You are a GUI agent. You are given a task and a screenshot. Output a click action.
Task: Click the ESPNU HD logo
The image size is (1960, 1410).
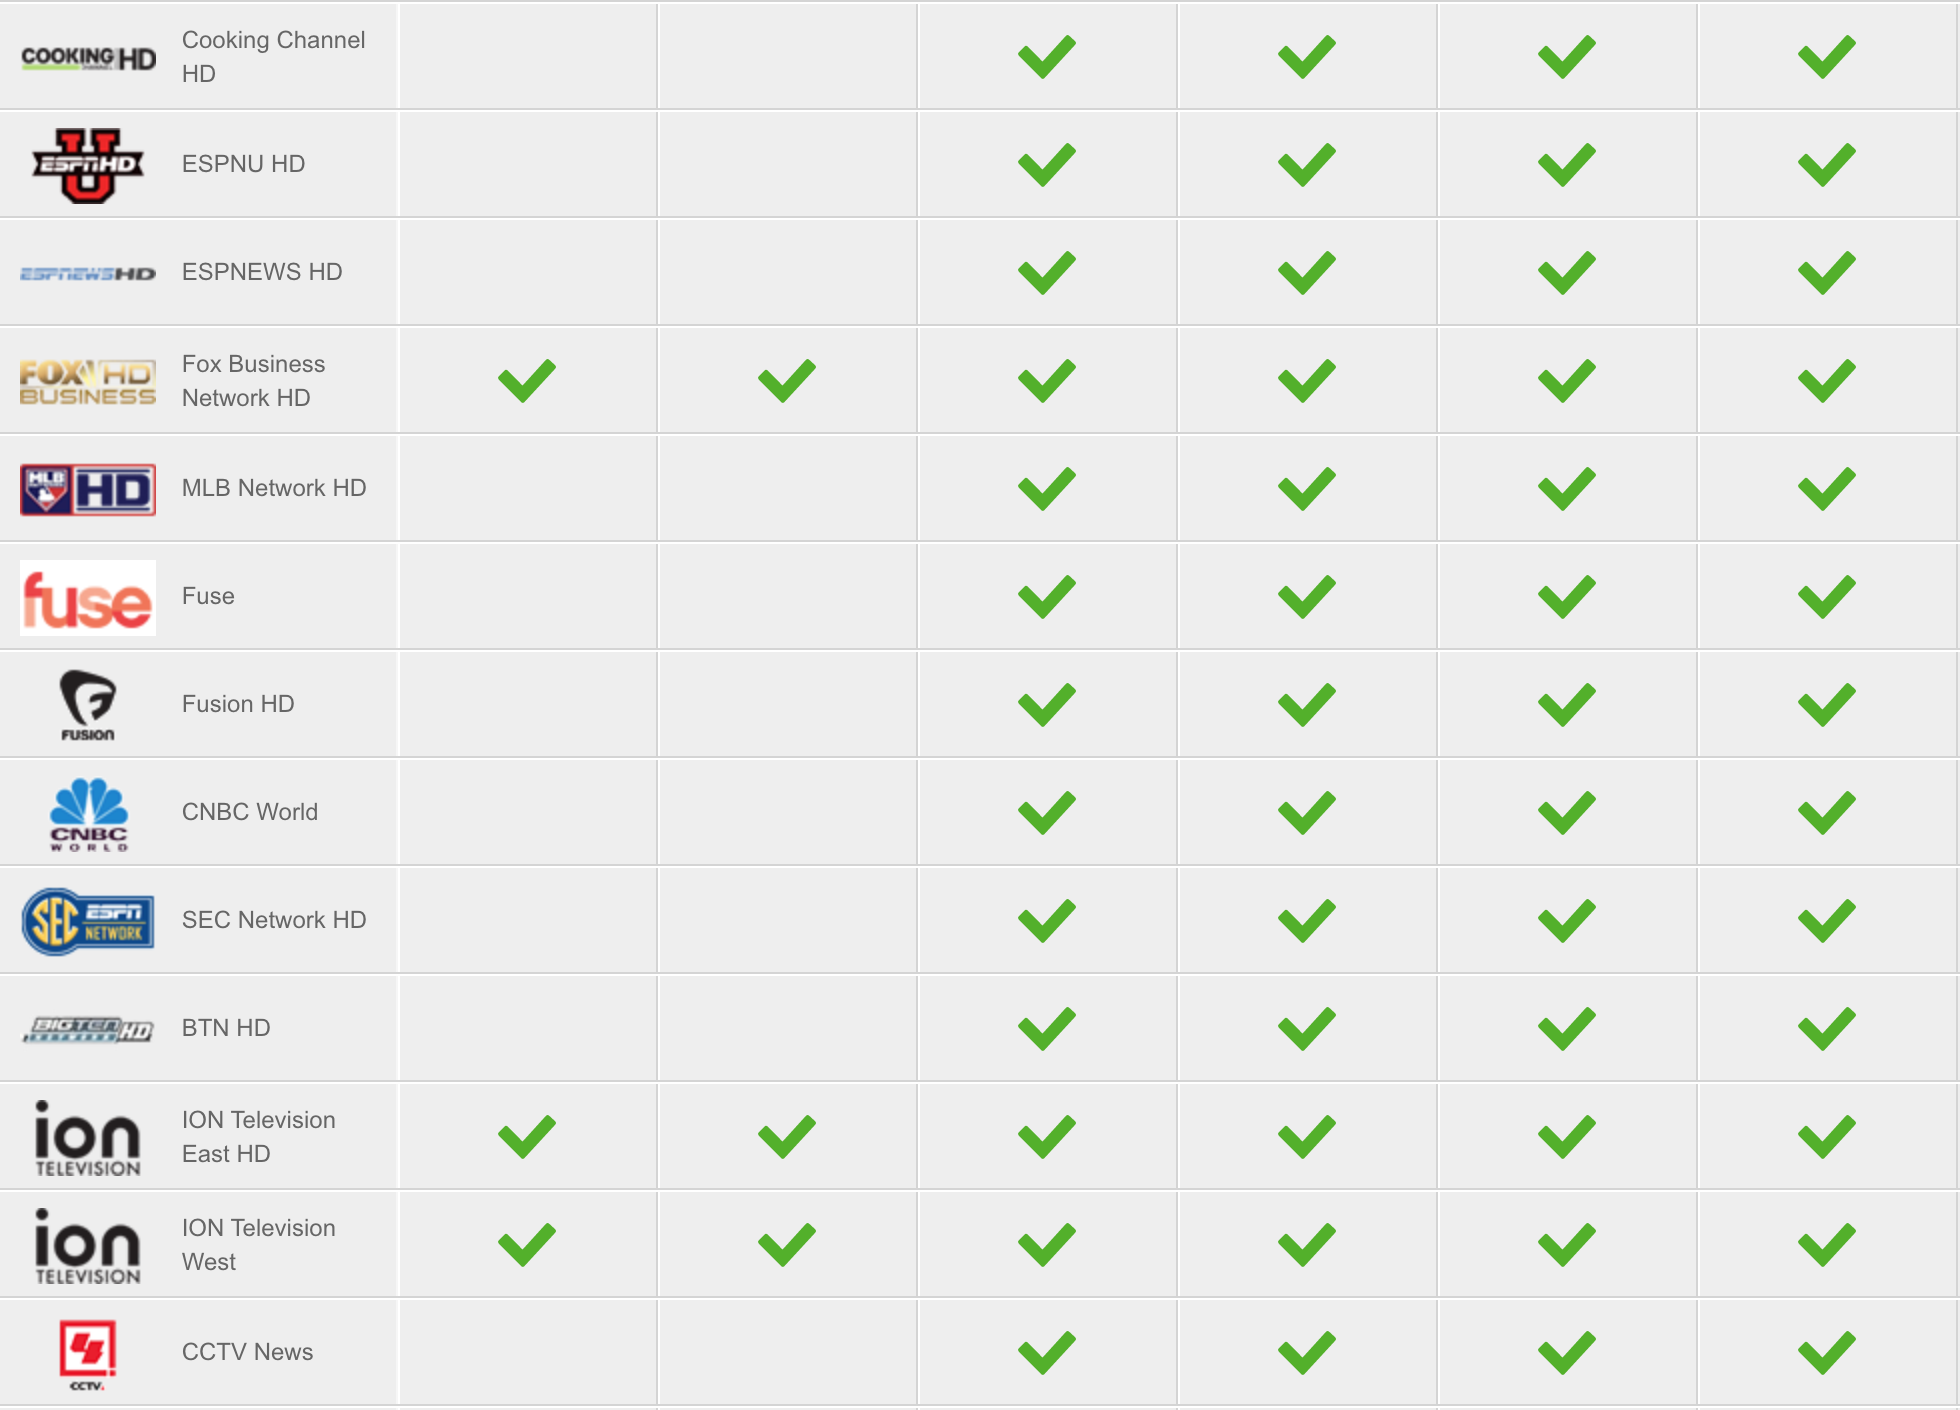coord(88,165)
